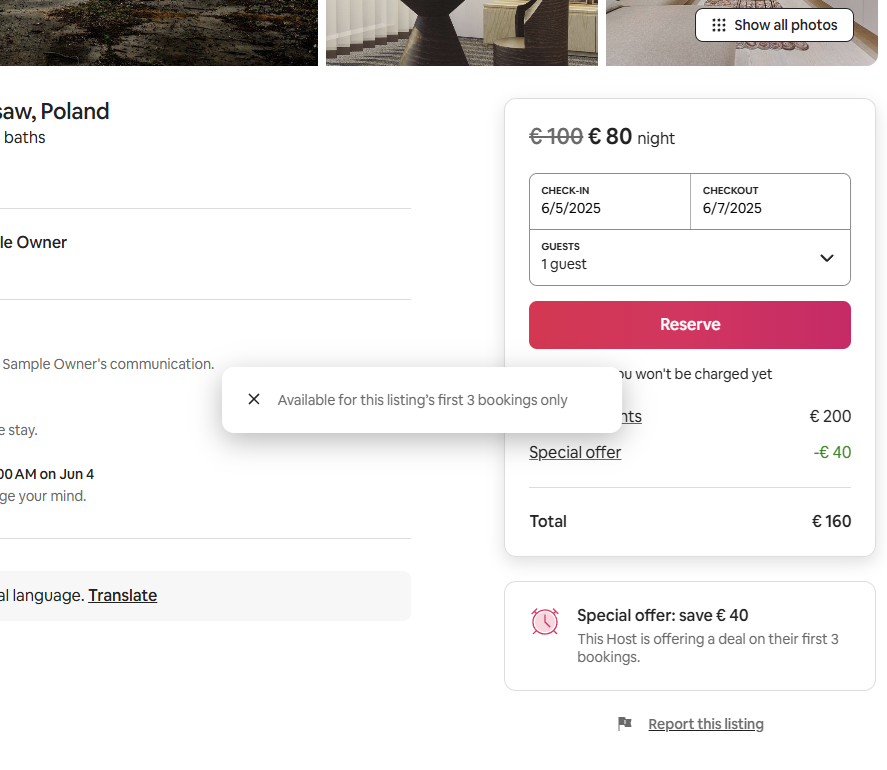887x770 pixels.
Task: Open the Checkout date field
Action: pos(770,201)
